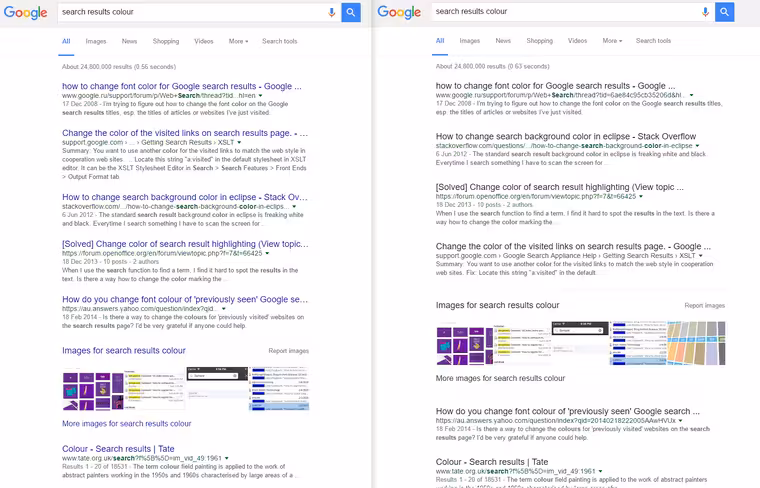
Task: Switch to the right Videos tab
Action: tap(577, 41)
